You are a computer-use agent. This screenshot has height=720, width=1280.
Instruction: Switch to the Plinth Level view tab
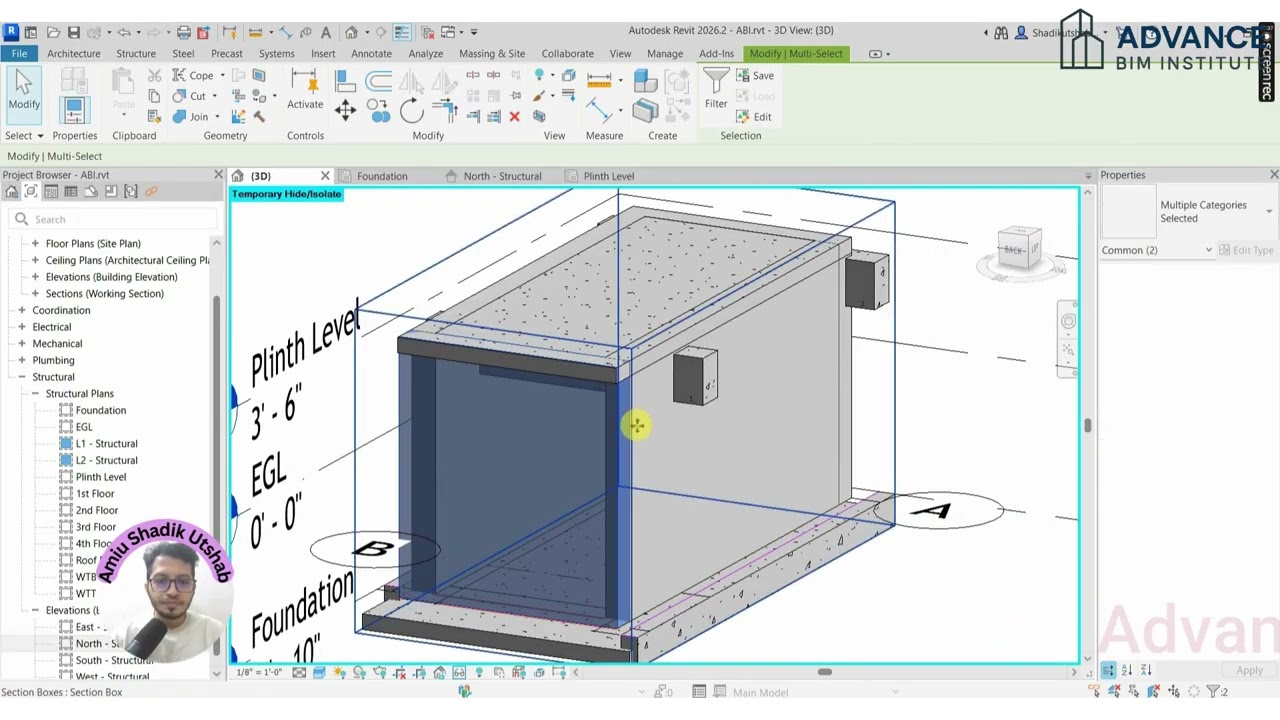pyautogui.click(x=608, y=176)
